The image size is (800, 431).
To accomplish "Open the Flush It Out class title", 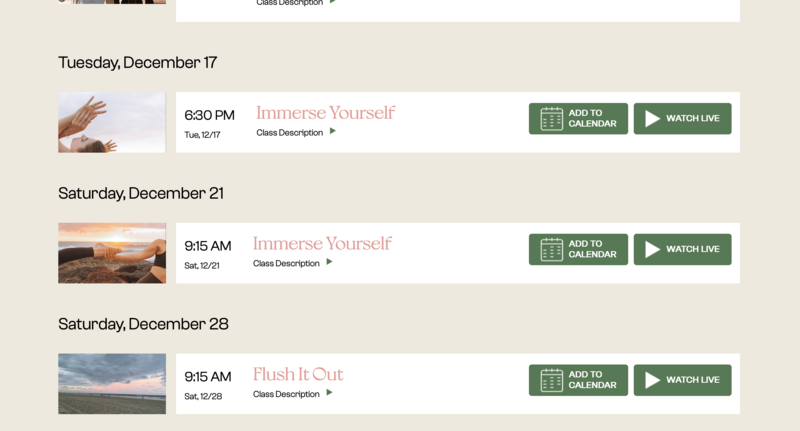I will click(298, 374).
